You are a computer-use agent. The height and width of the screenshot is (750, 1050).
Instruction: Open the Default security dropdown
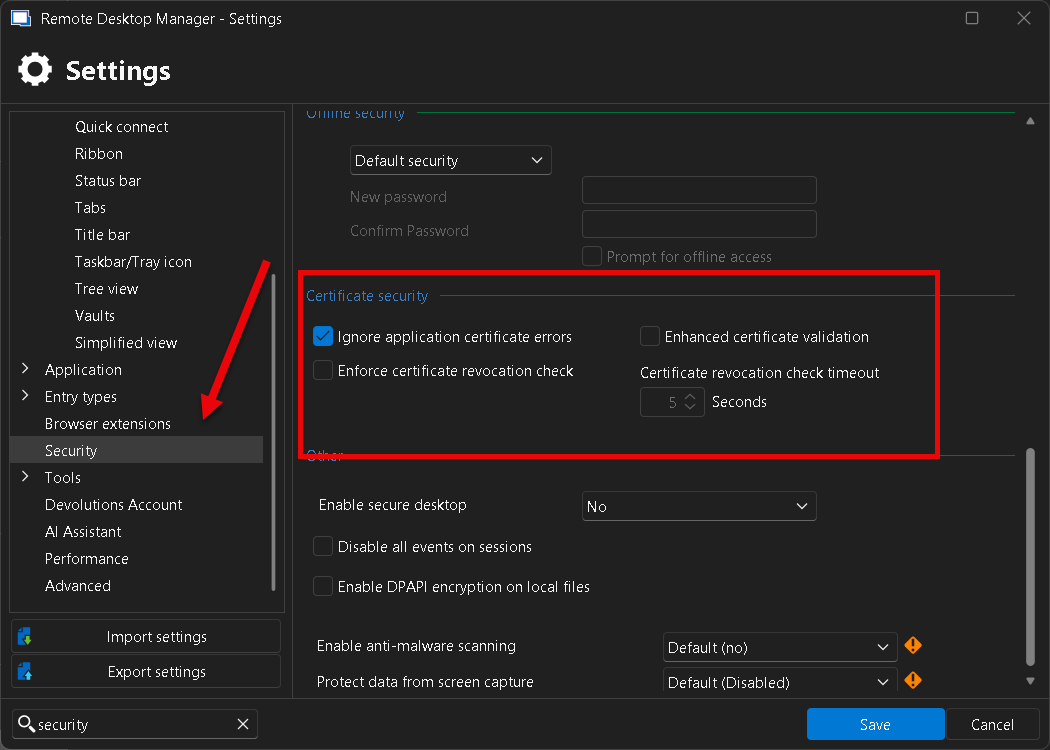[451, 161]
